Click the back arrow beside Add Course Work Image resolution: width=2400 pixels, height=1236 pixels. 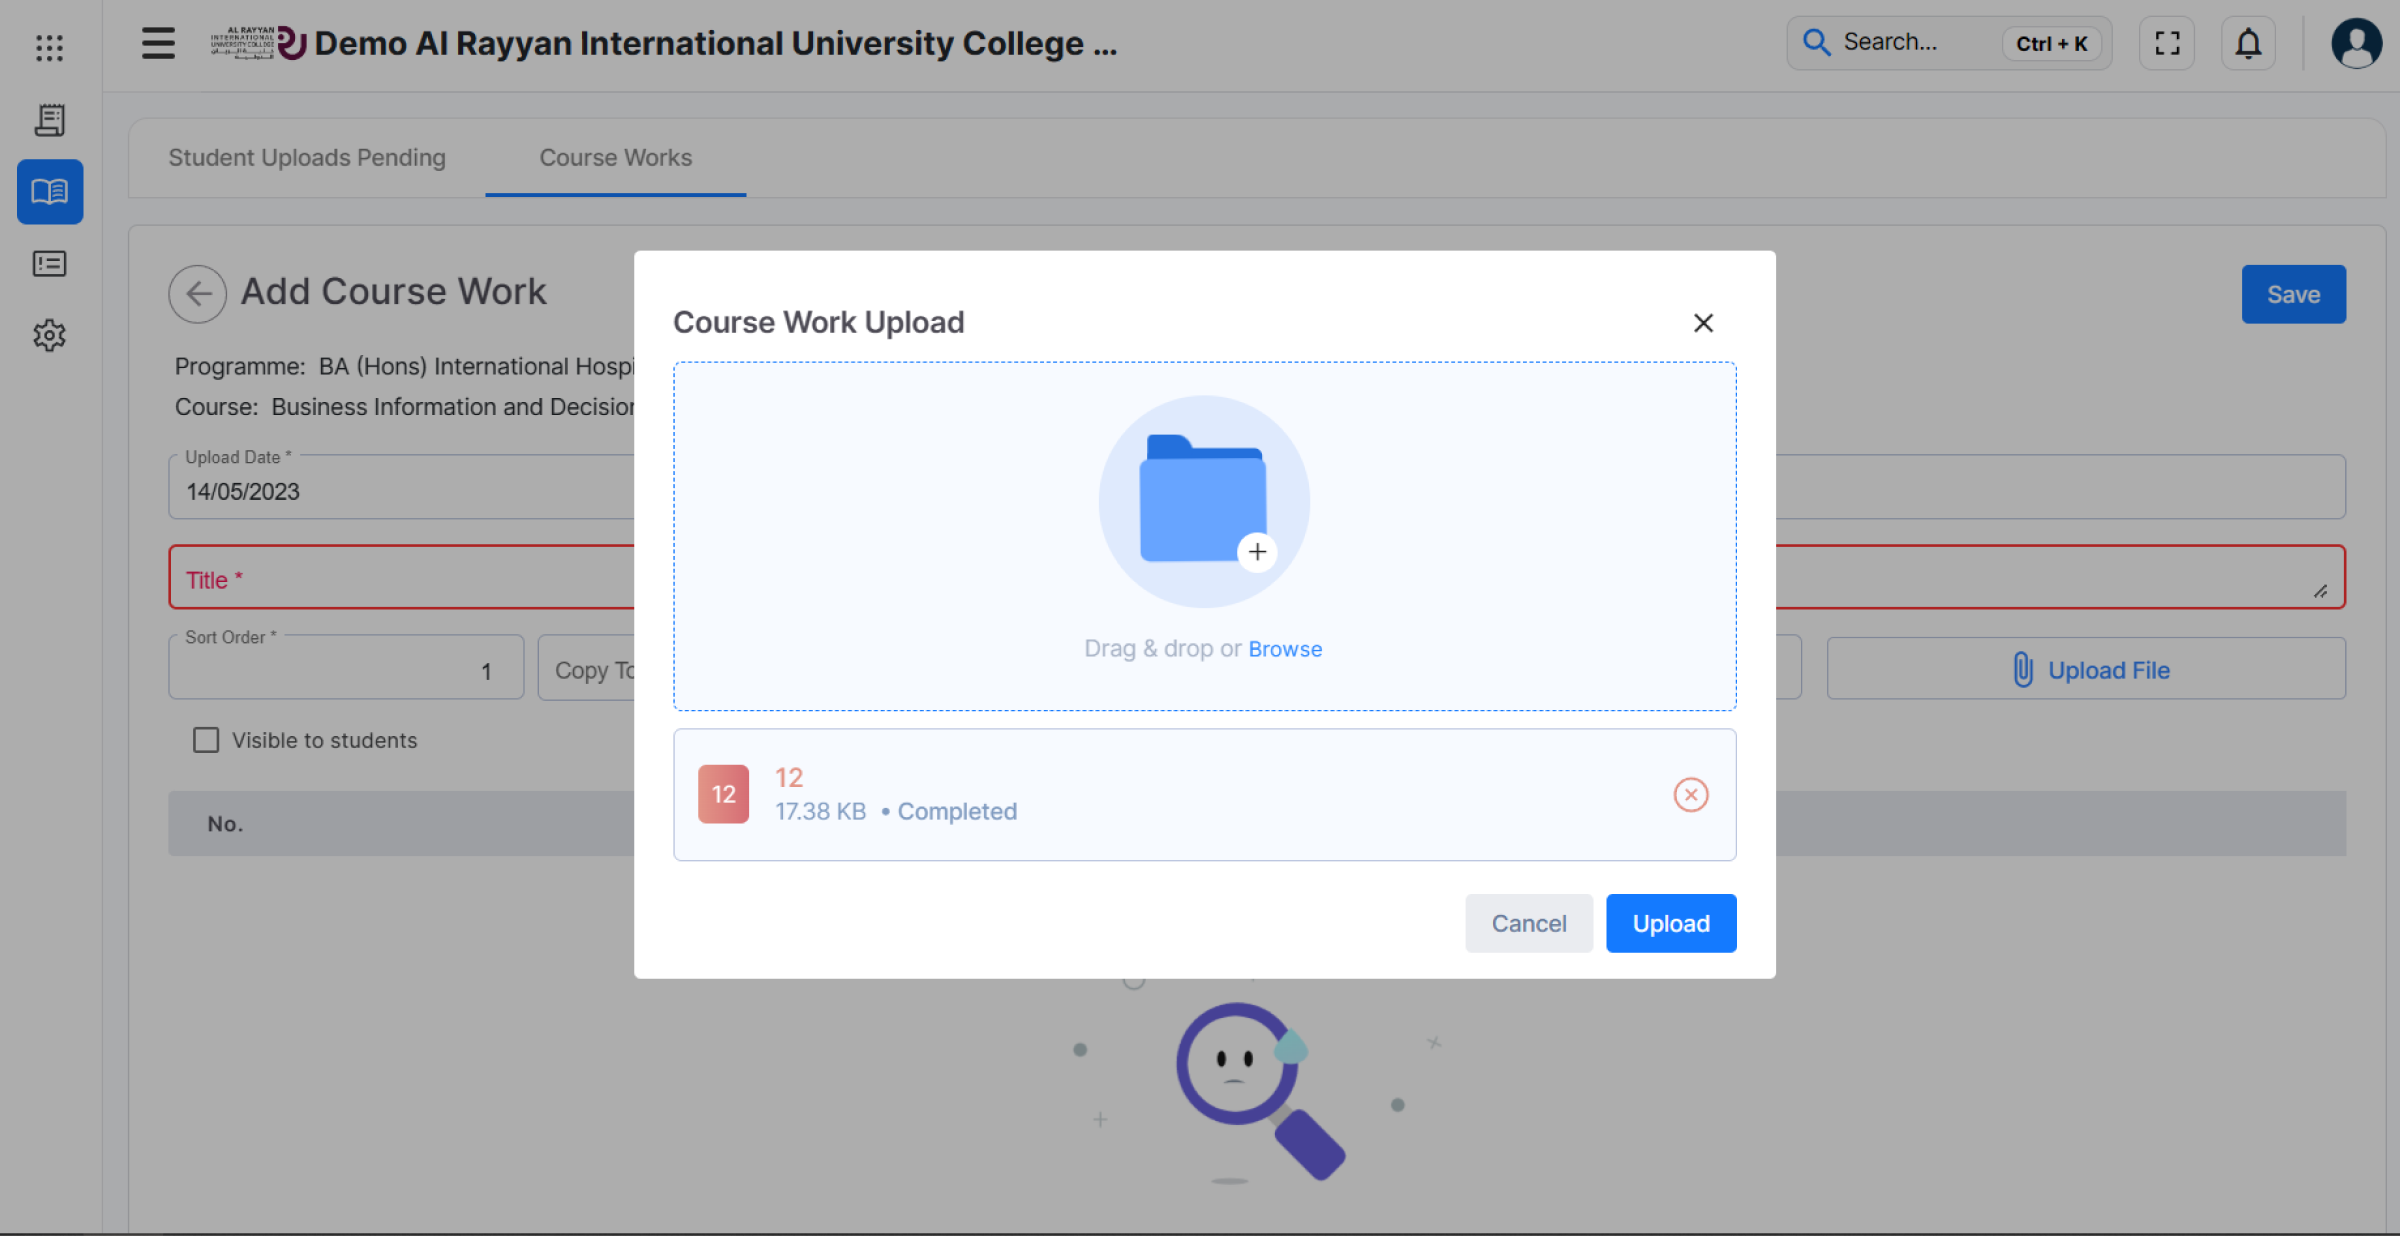pos(198,293)
